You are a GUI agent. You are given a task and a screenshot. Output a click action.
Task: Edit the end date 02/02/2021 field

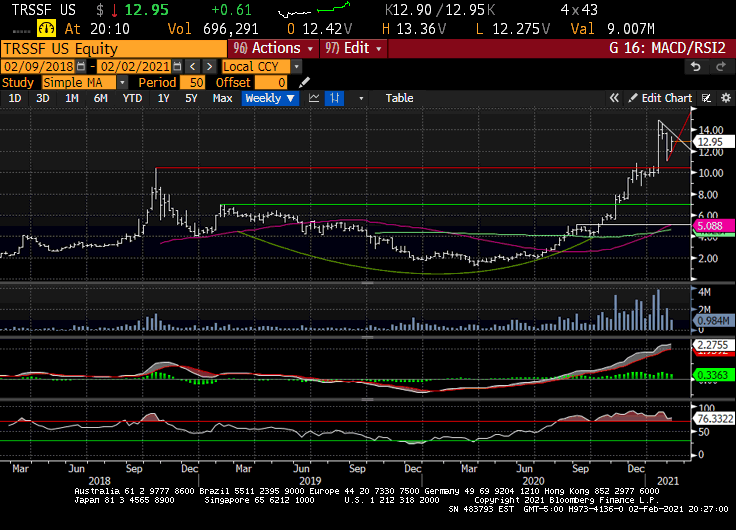(x=135, y=66)
